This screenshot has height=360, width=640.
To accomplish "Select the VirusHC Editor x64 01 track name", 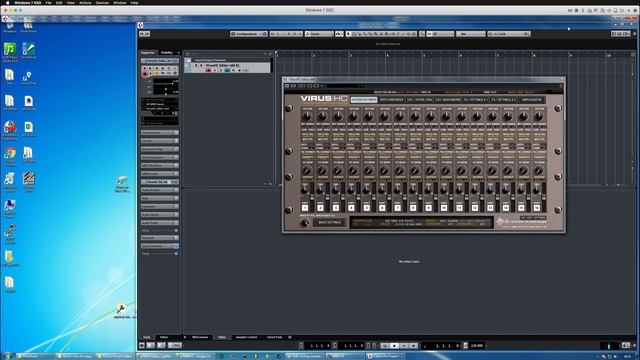I will [x=222, y=65].
